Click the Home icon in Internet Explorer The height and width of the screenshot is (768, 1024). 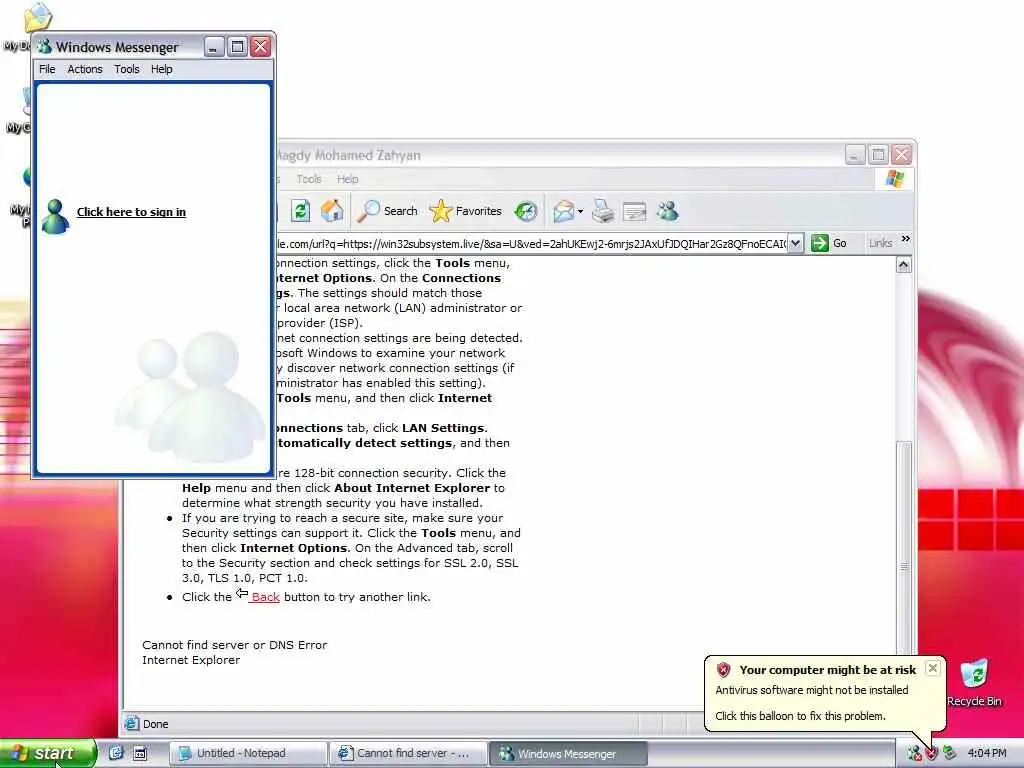(332, 211)
